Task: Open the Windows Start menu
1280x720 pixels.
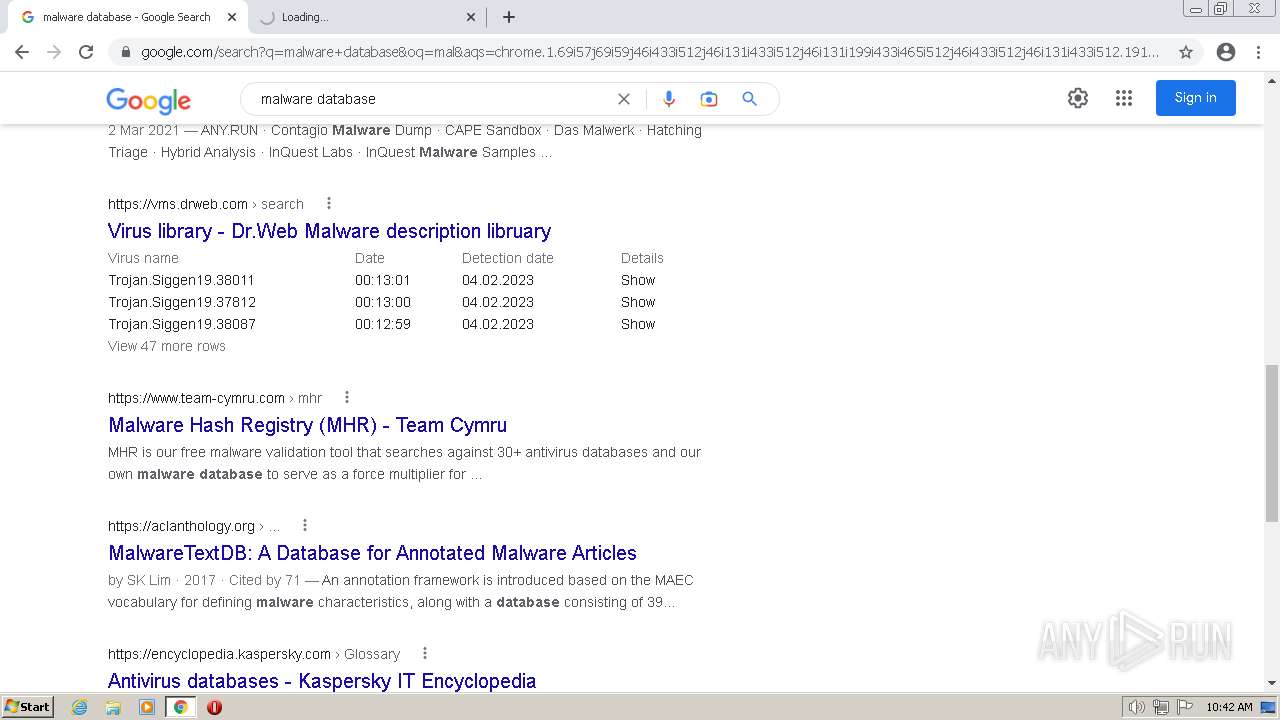Action: tap(27, 706)
